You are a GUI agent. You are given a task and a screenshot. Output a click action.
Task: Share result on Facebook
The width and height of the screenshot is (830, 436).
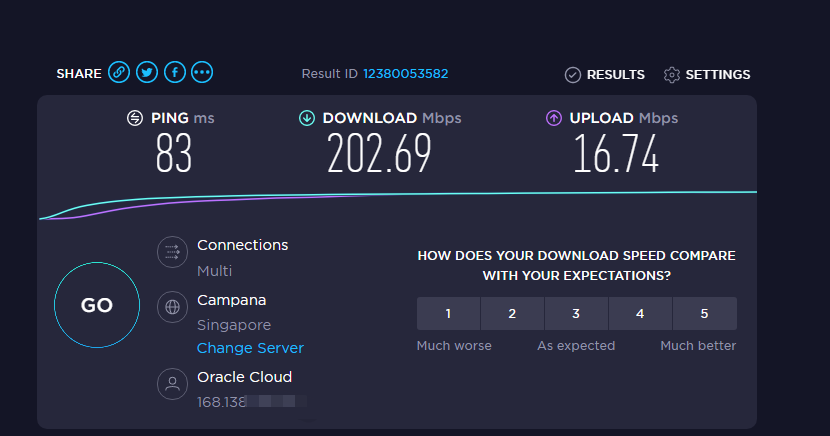(x=175, y=72)
